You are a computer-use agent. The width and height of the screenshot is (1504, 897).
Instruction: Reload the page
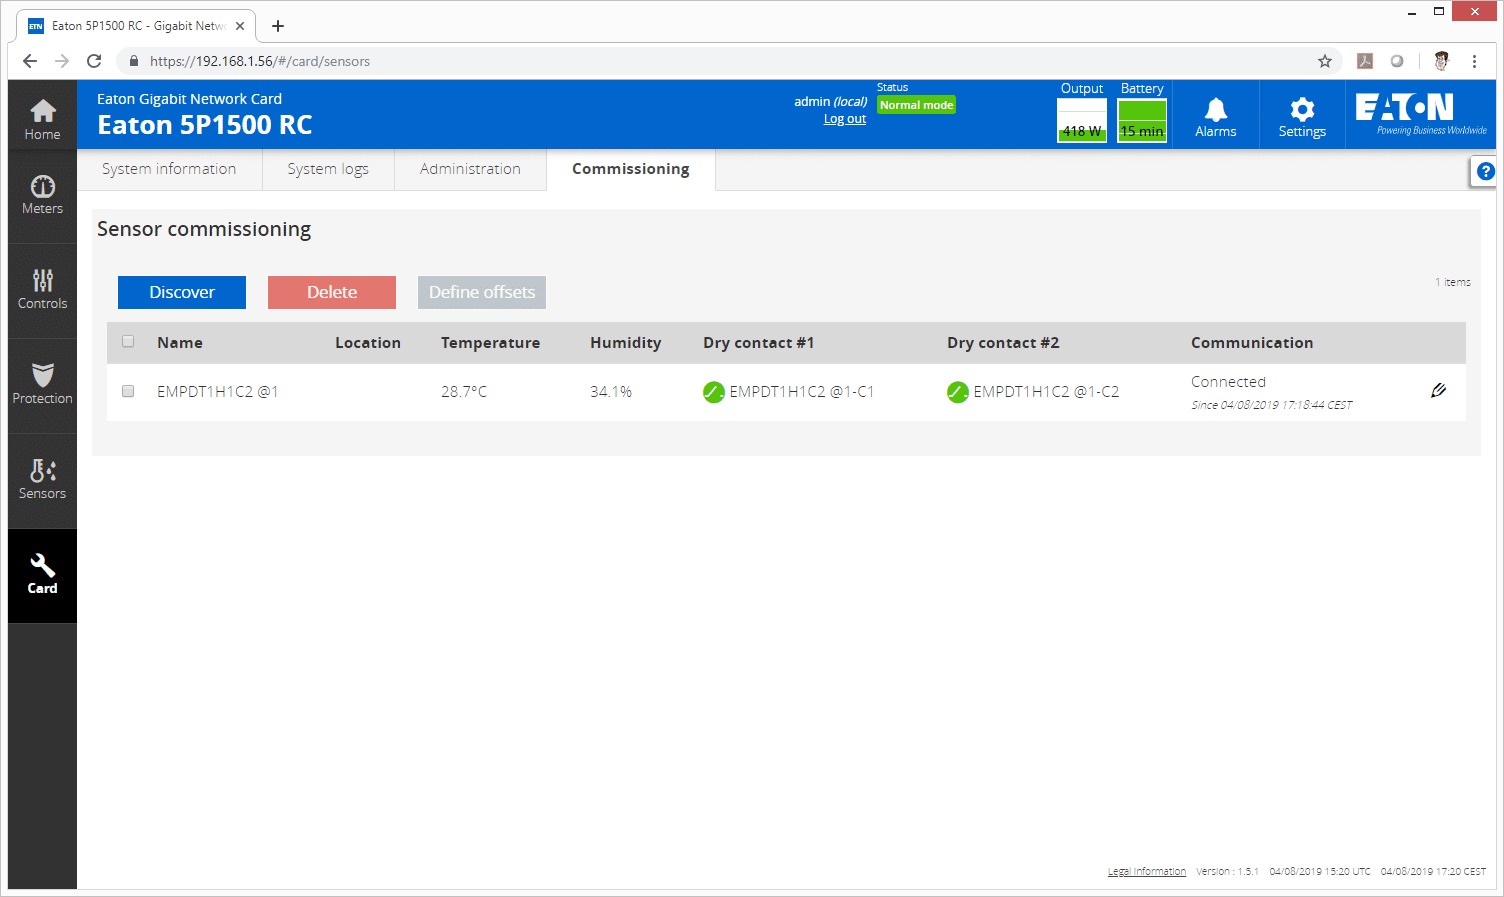[x=94, y=61]
